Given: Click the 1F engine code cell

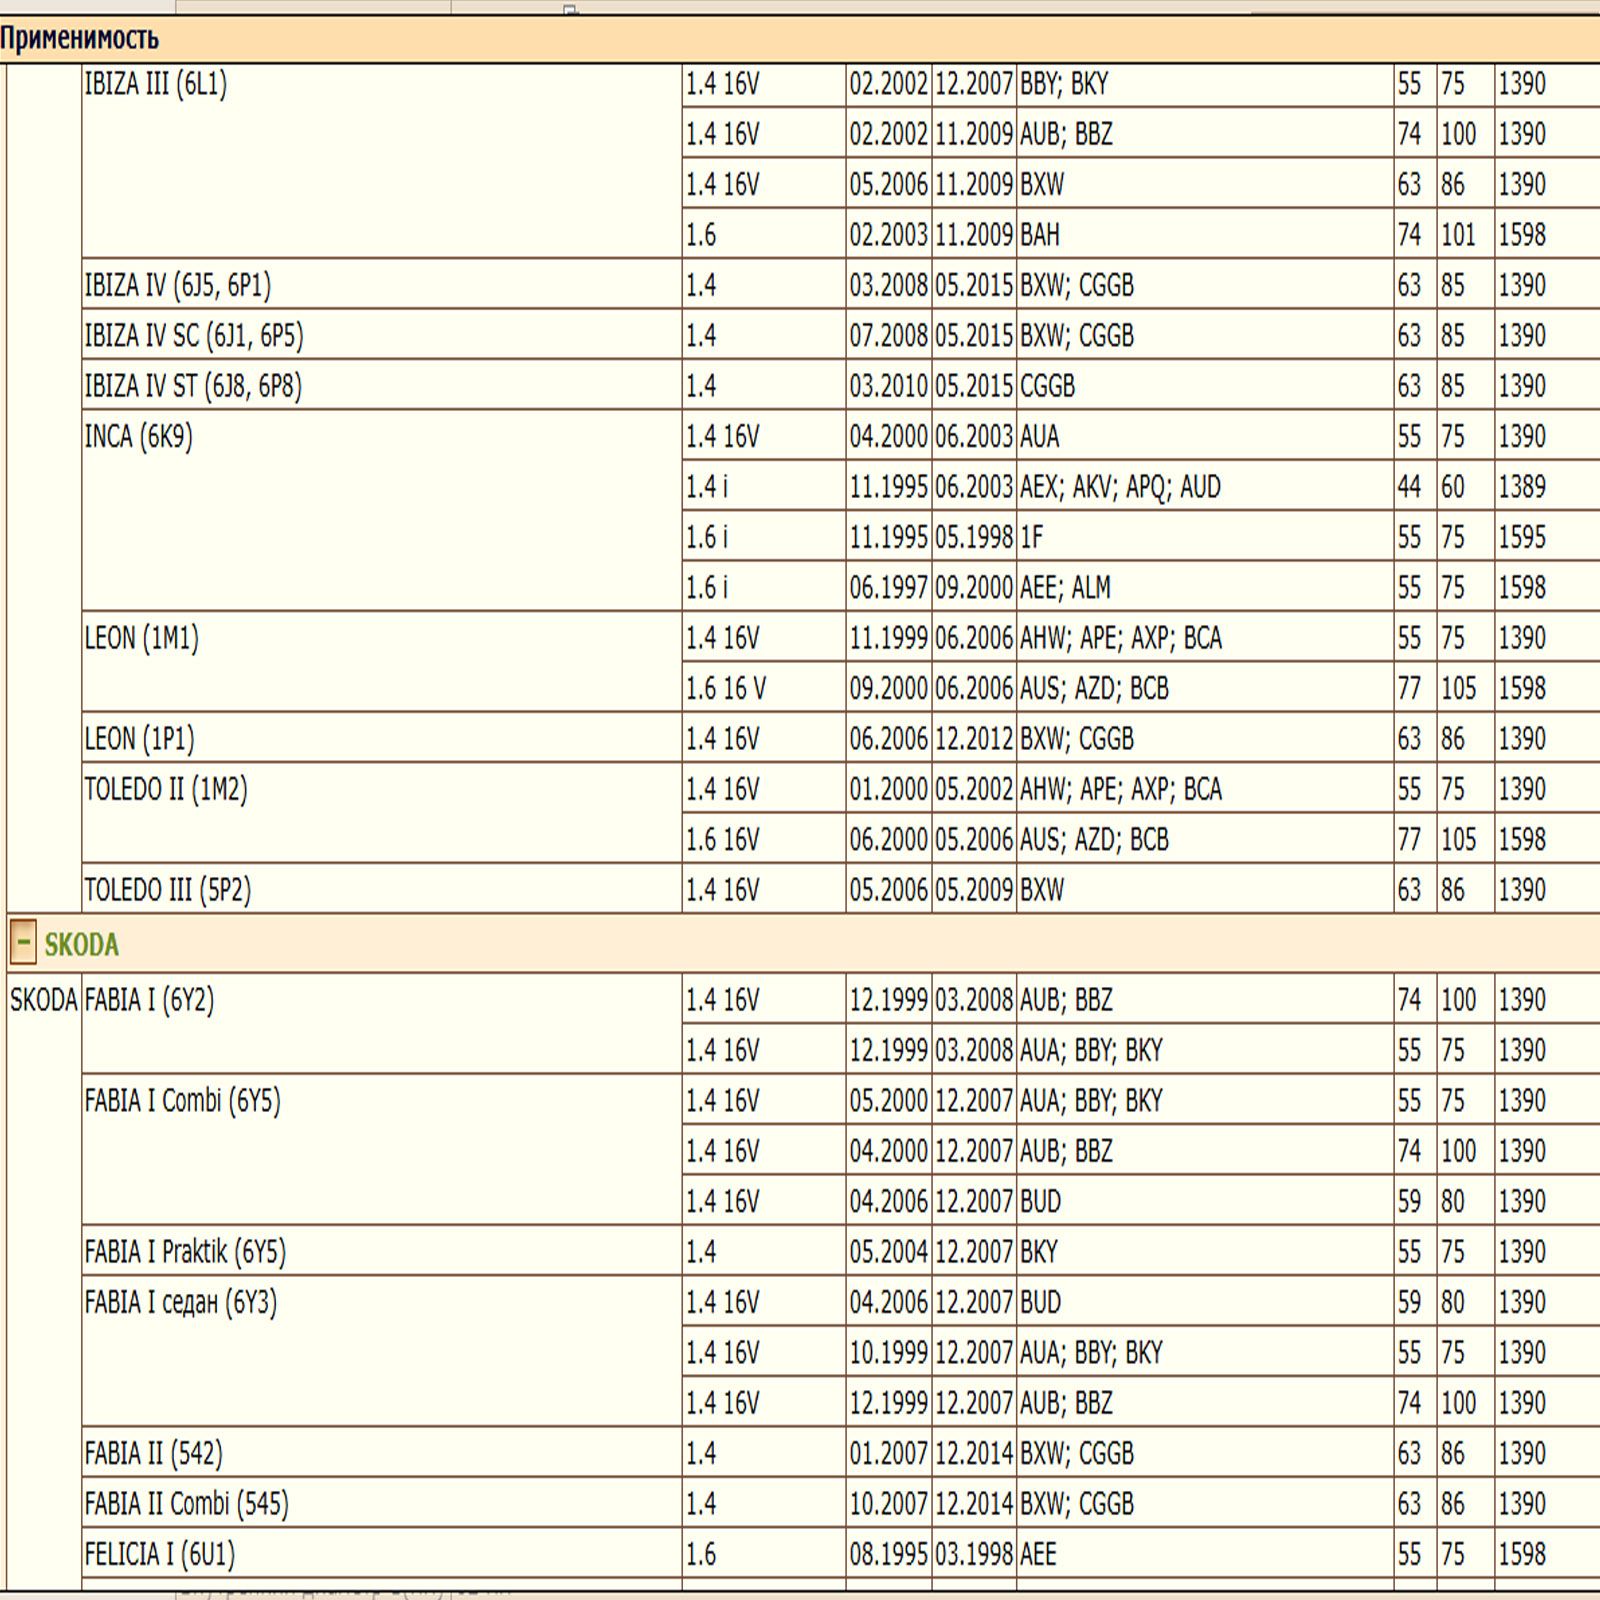Looking at the screenshot, I should pos(1031,538).
